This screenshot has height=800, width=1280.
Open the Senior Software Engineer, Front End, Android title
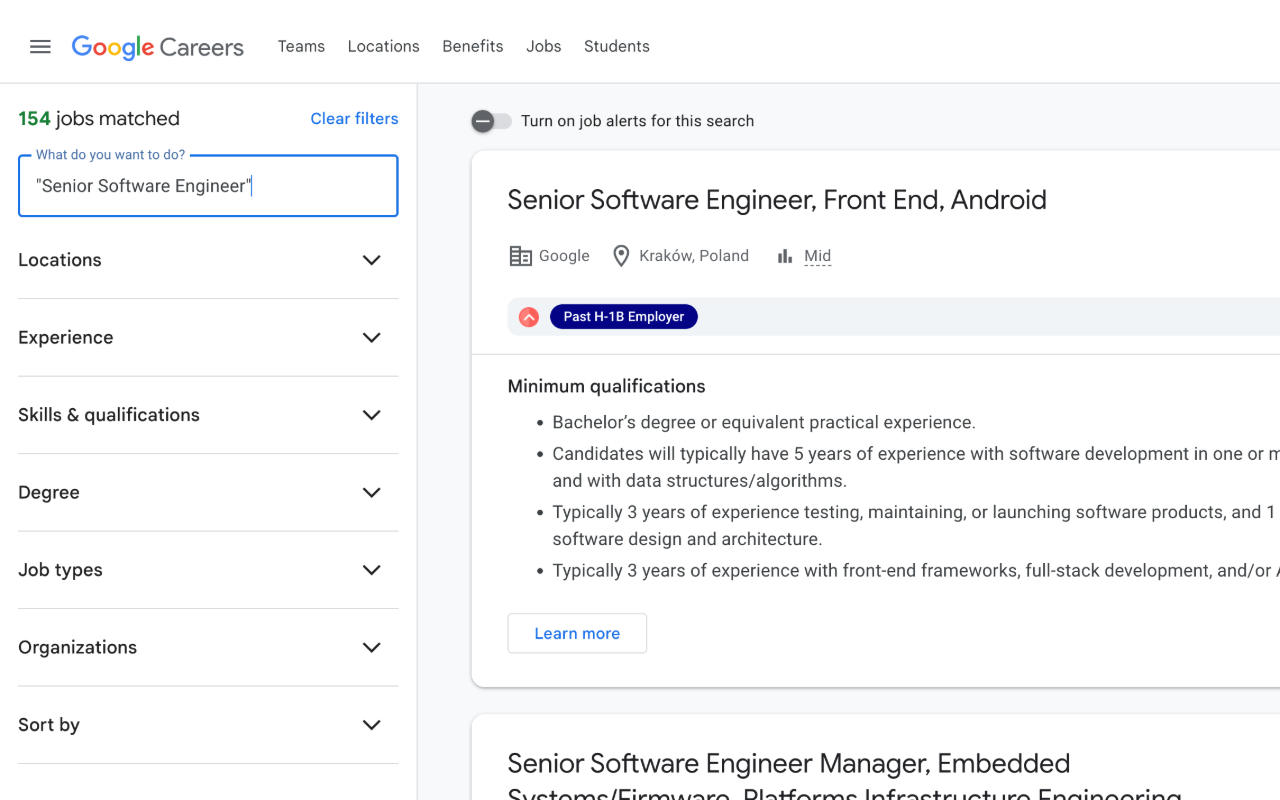point(777,200)
